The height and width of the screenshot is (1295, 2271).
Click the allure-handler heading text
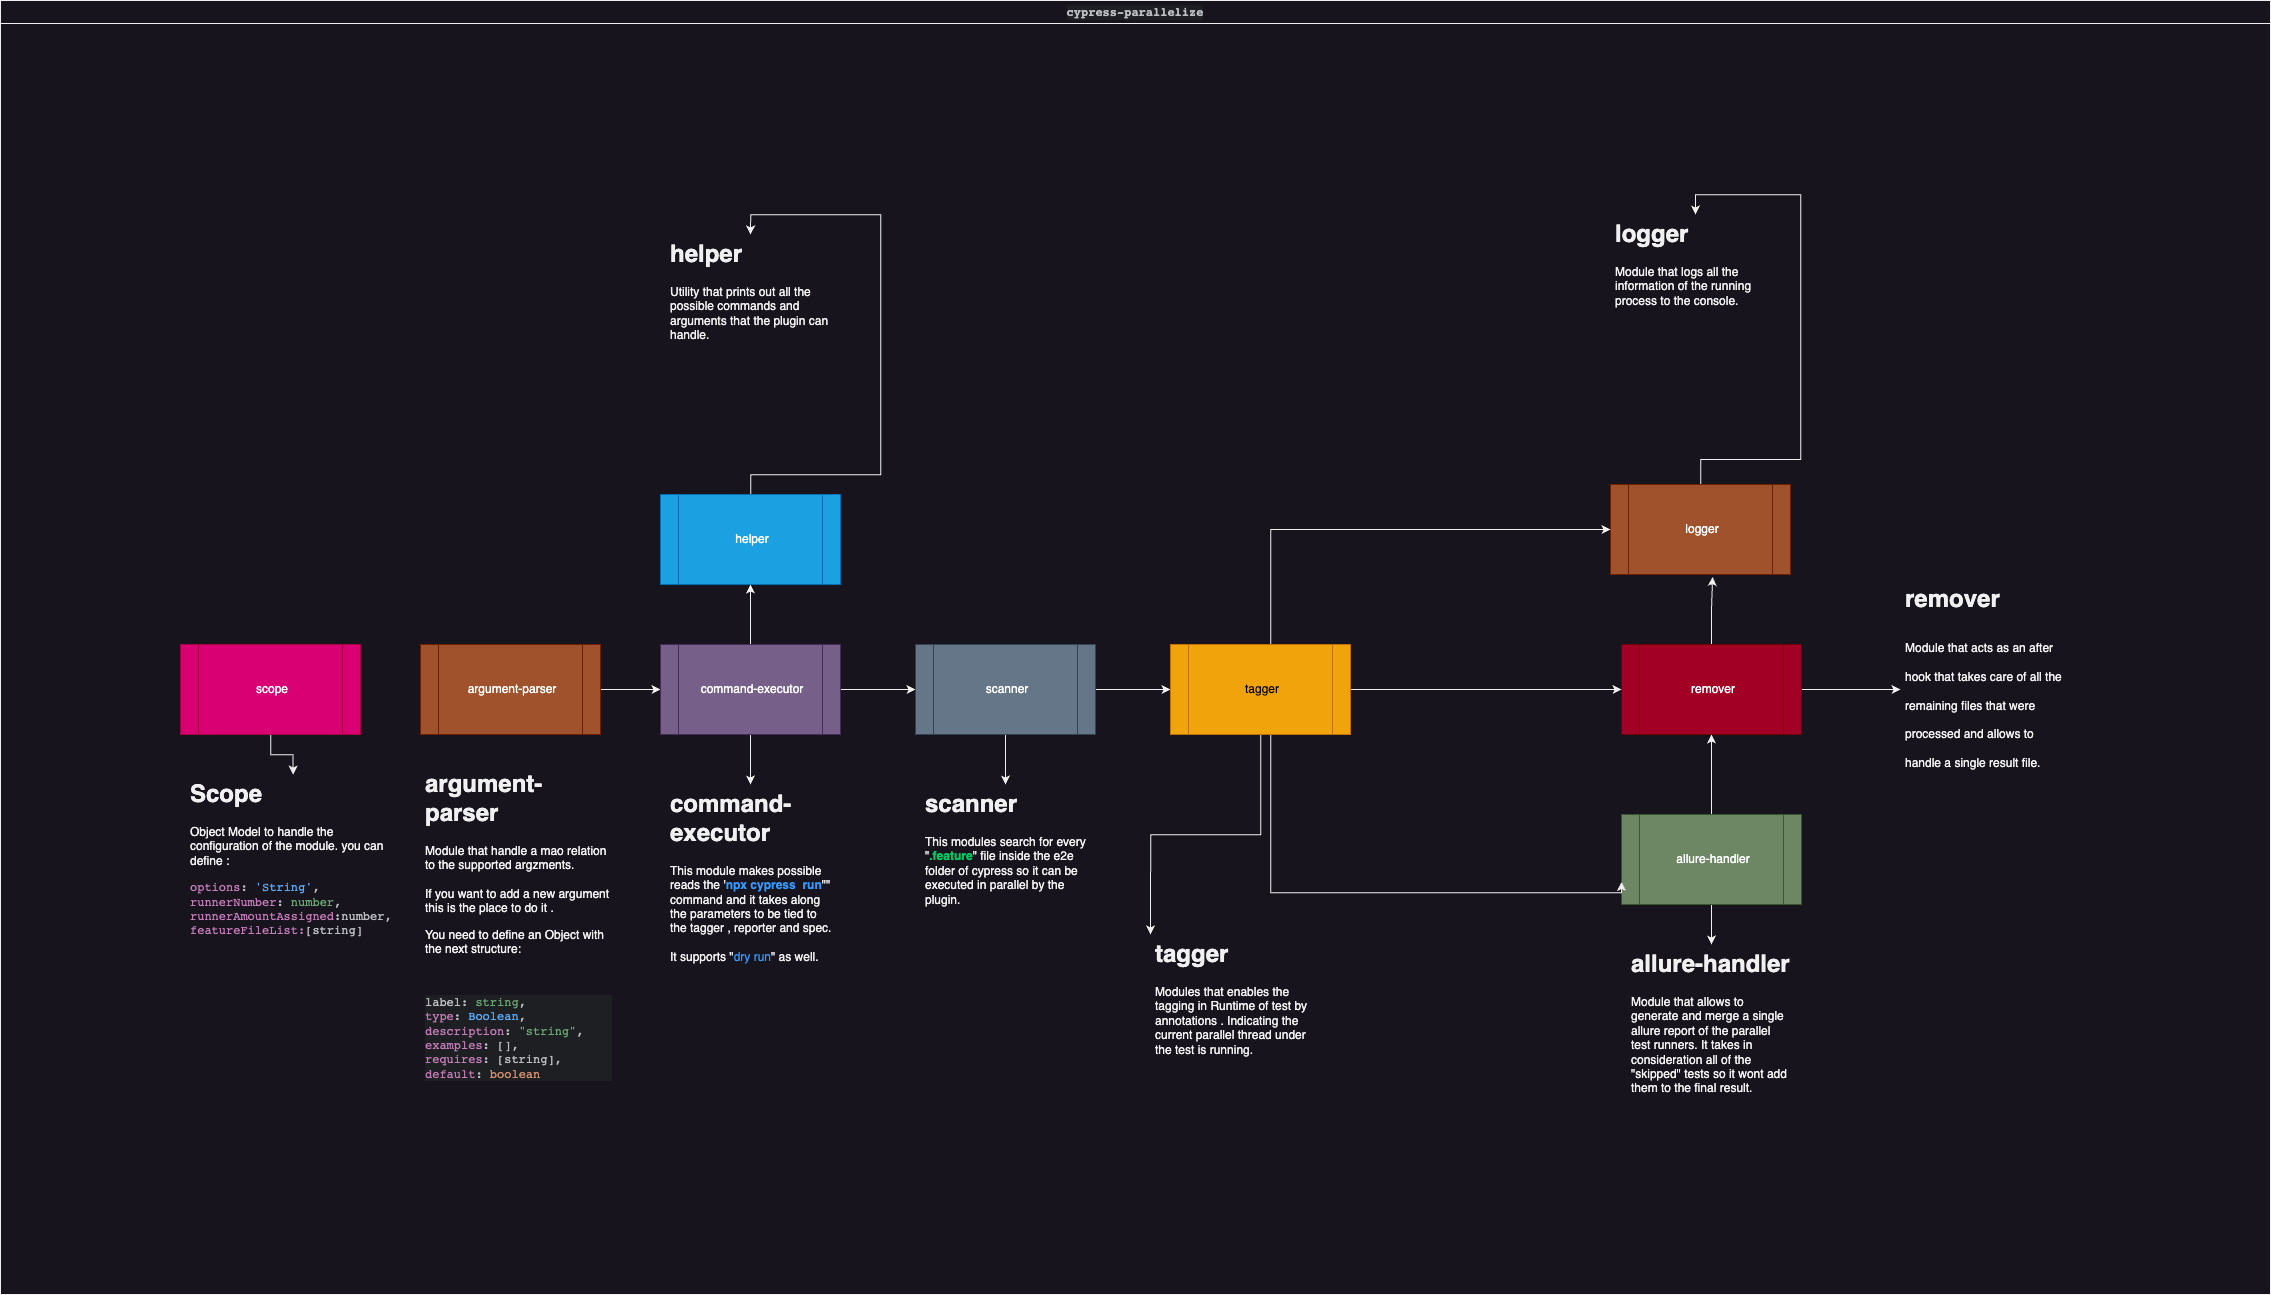pos(1709,964)
